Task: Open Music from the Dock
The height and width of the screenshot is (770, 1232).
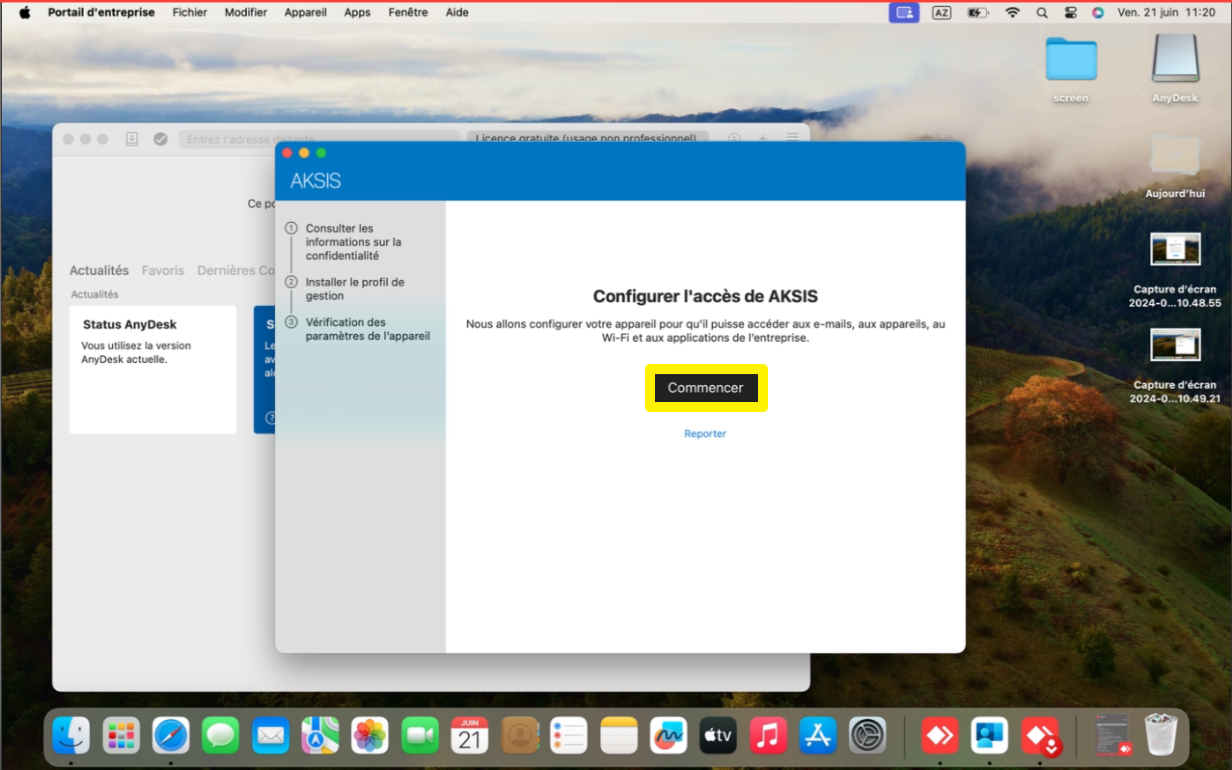Action: [768, 736]
